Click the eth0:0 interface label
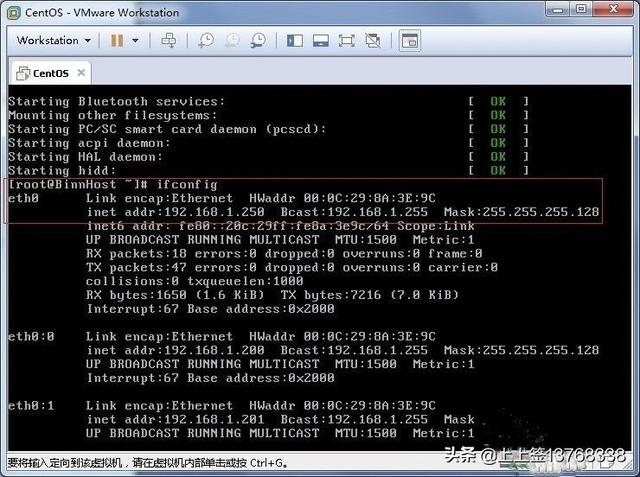The width and height of the screenshot is (640, 477). pos(31,337)
